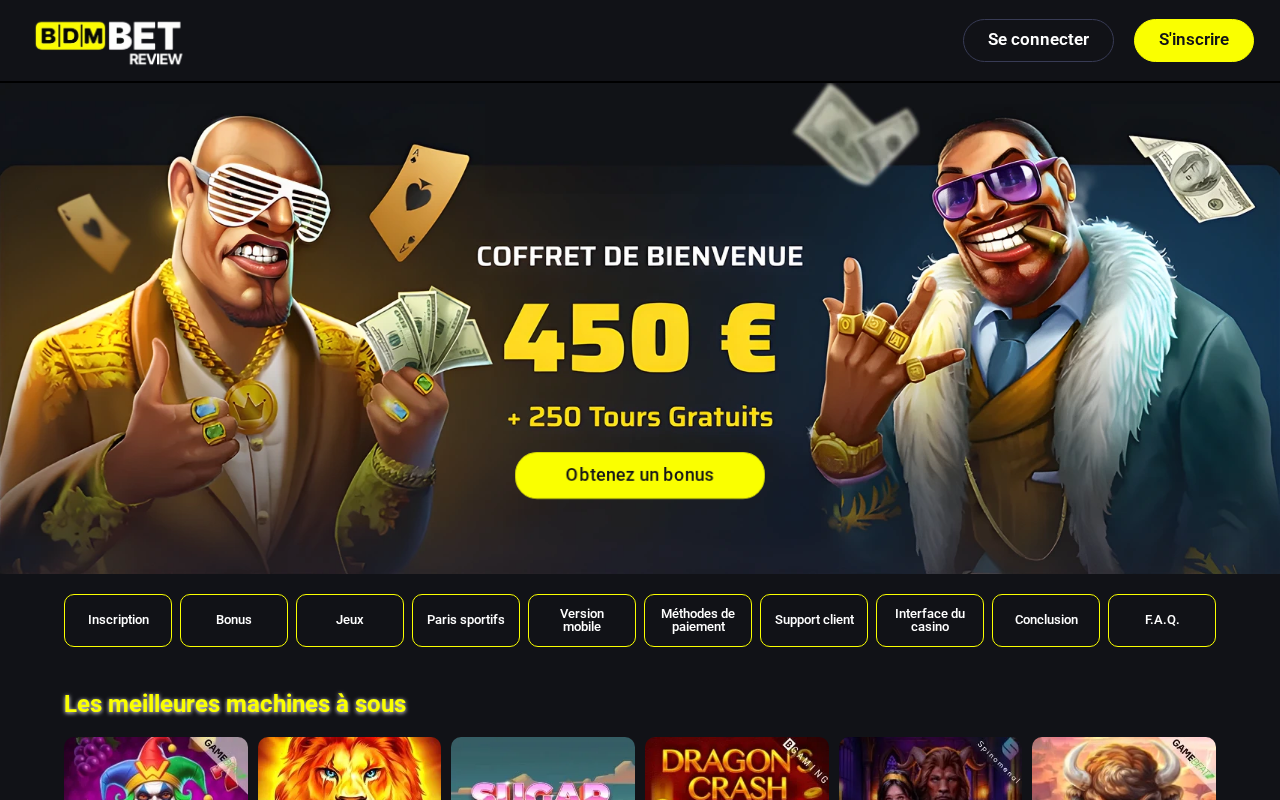Image resolution: width=1280 pixels, height=800 pixels.
Task: Go to the Jeux section
Action: click(350, 620)
